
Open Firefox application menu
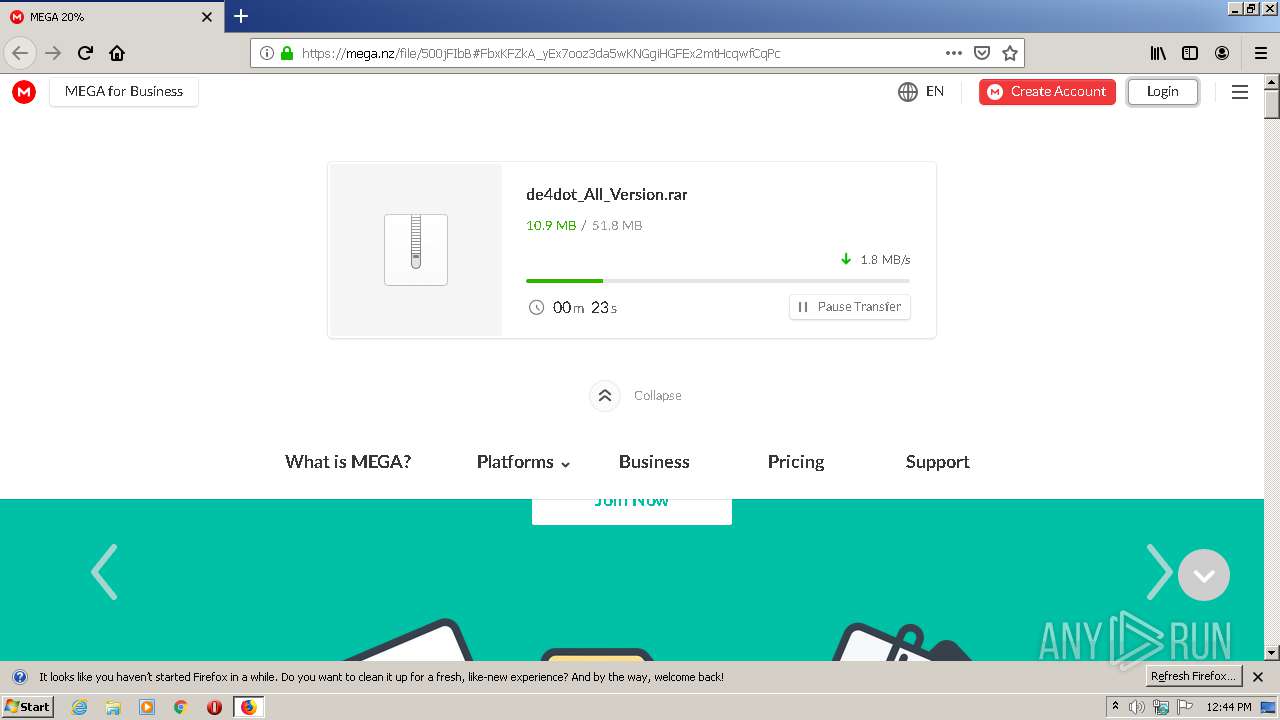point(1261,53)
